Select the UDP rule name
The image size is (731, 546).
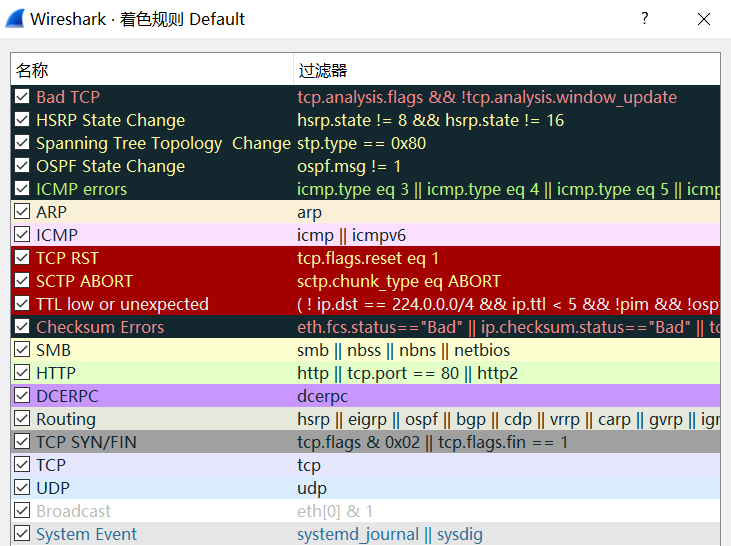(53, 488)
